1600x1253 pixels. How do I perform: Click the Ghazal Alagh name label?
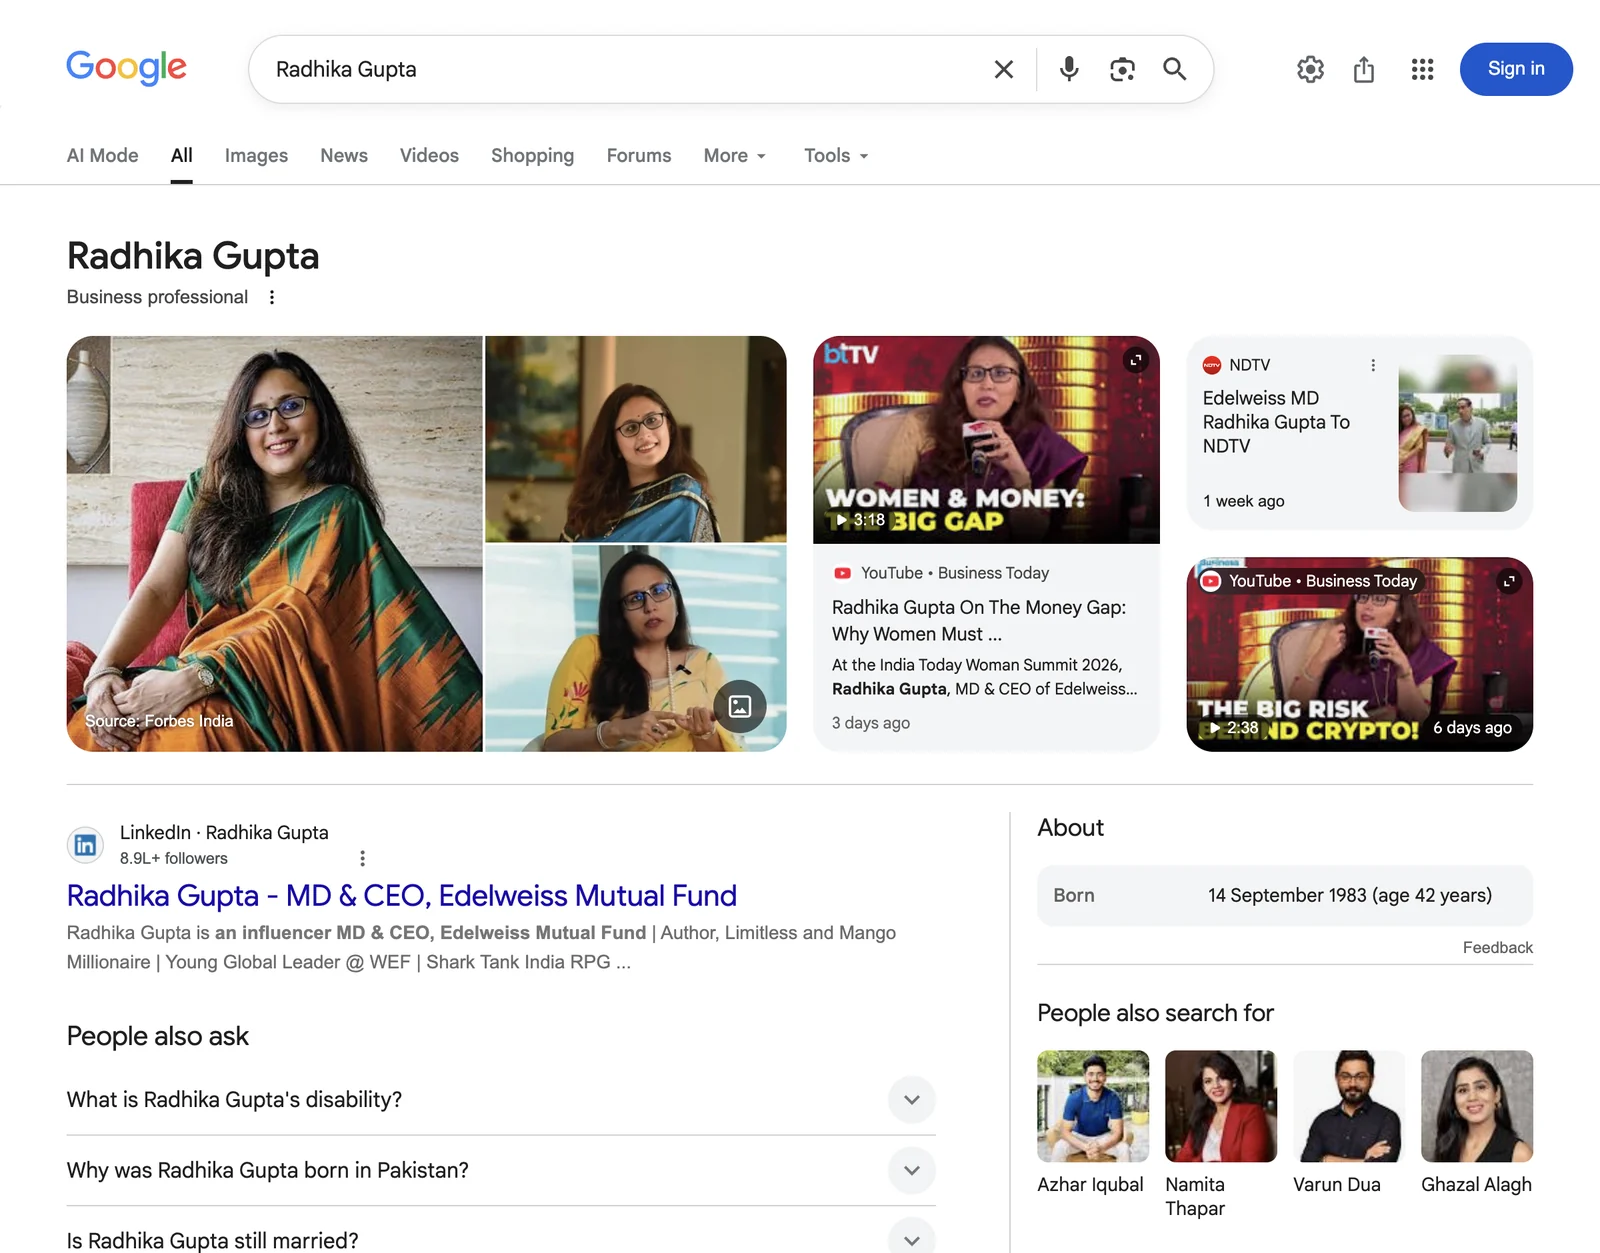pos(1476,1184)
